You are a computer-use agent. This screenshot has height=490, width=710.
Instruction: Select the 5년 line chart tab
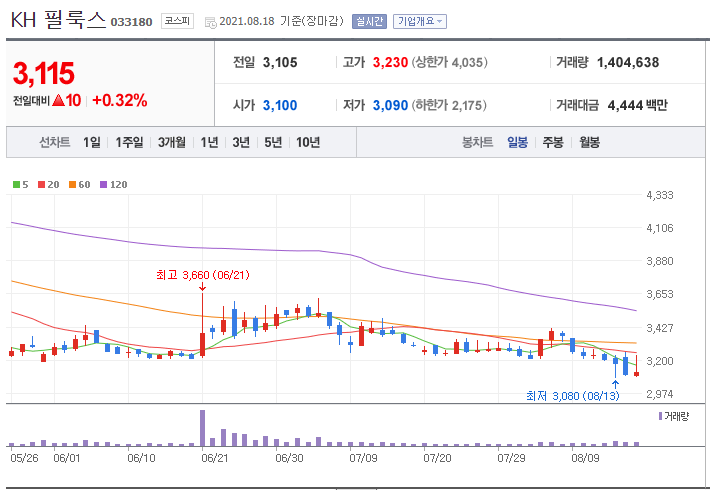click(x=273, y=143)
